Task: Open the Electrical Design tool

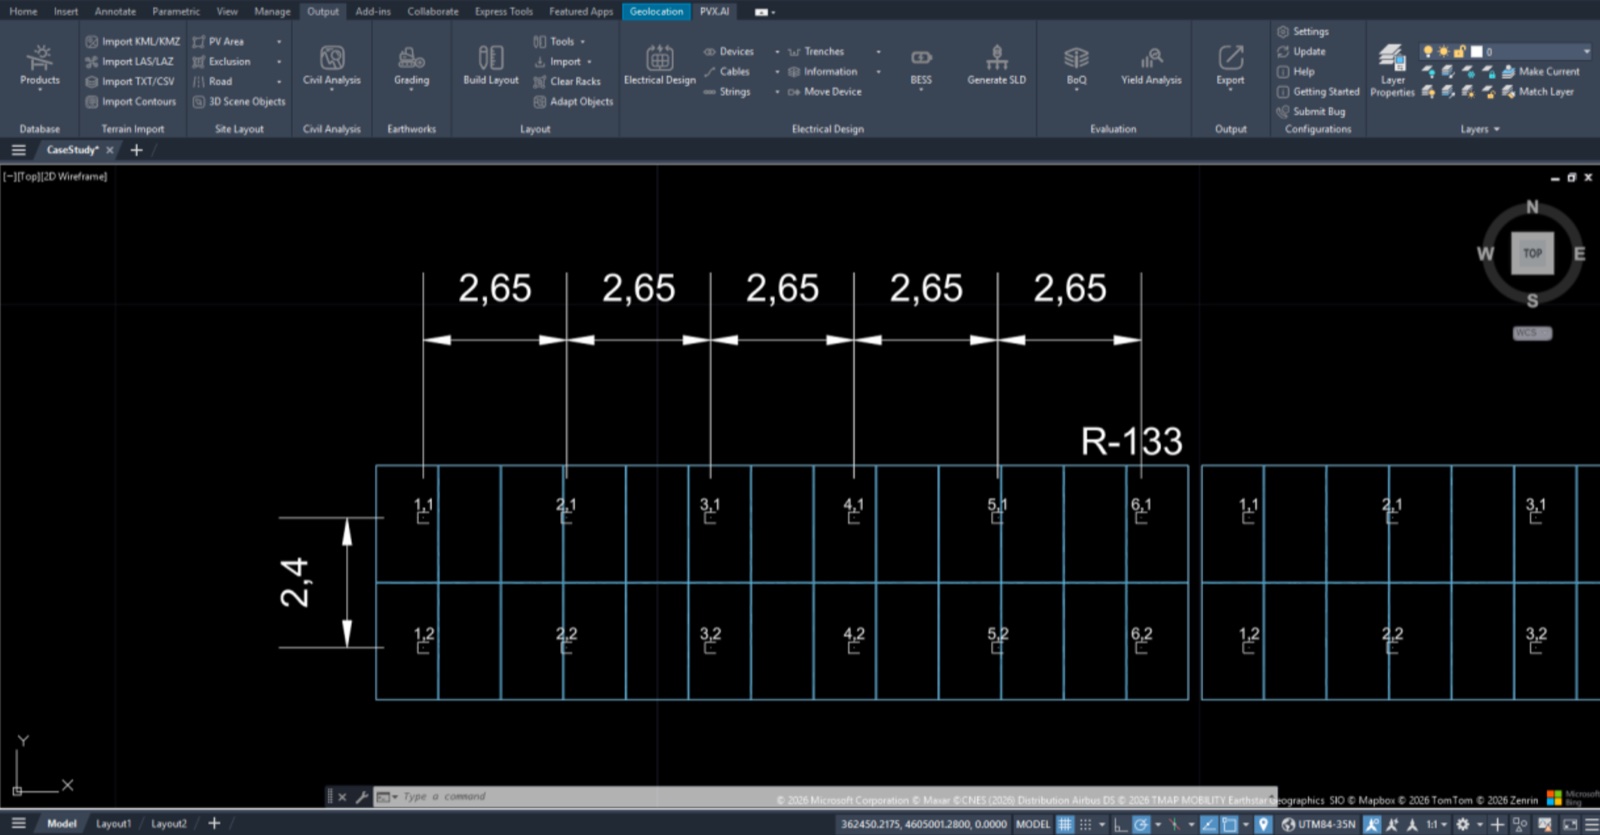Action: [659, 66]
